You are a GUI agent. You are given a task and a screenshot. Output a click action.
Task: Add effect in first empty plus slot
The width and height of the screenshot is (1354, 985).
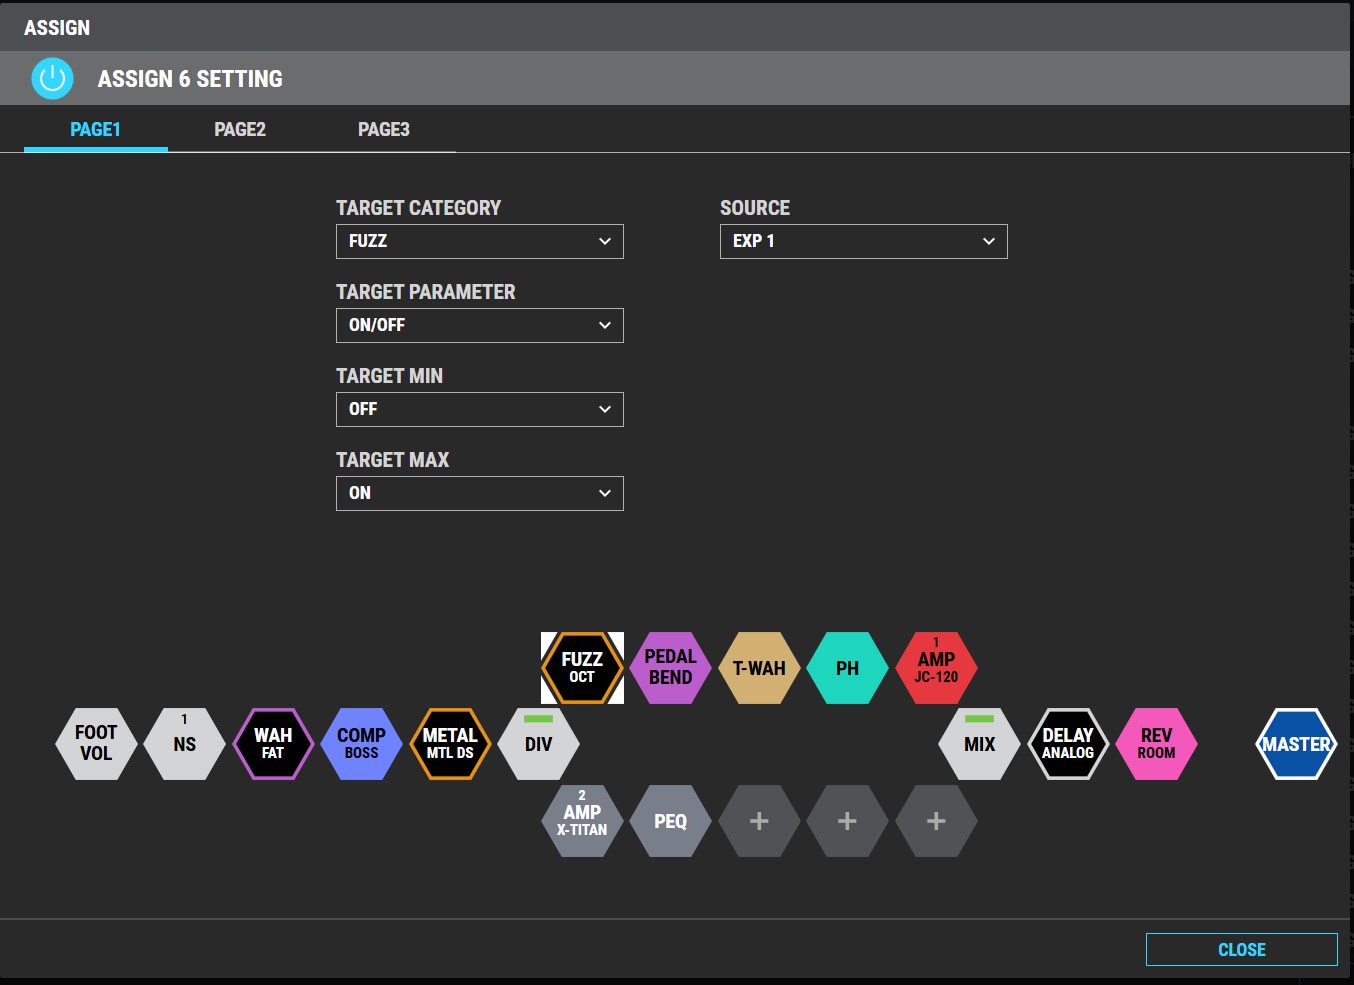759,821
